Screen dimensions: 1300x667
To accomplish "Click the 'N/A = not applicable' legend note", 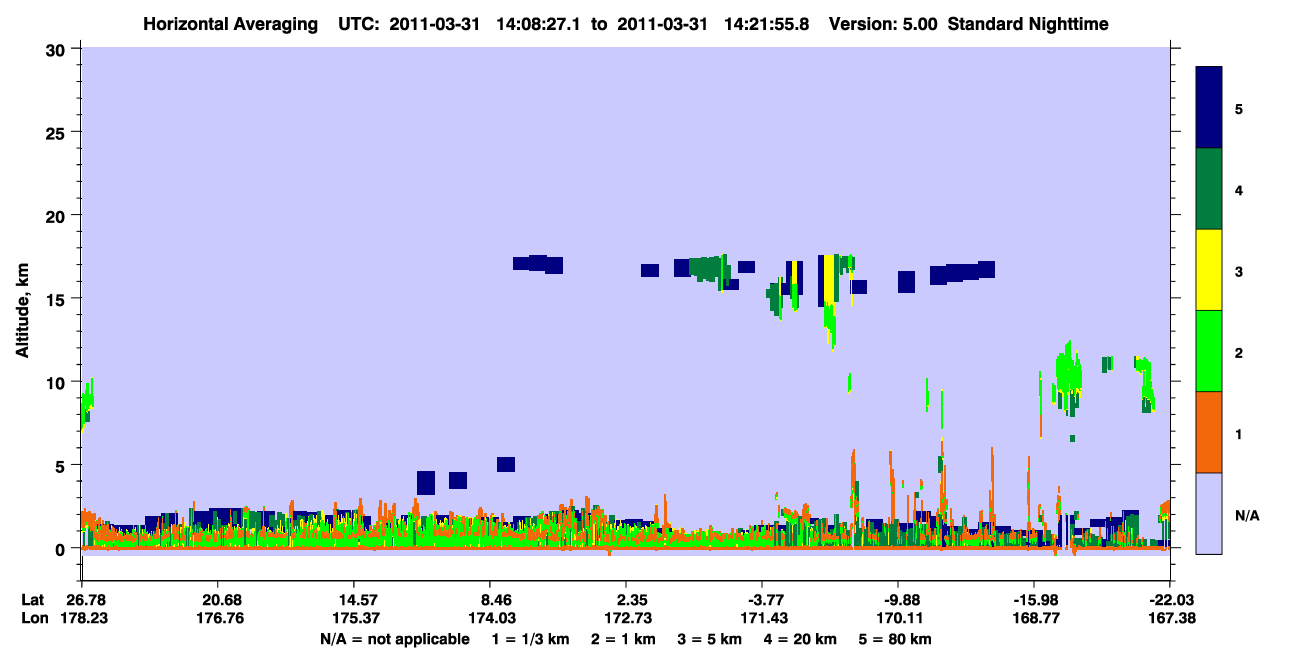I will coord(394,638).
